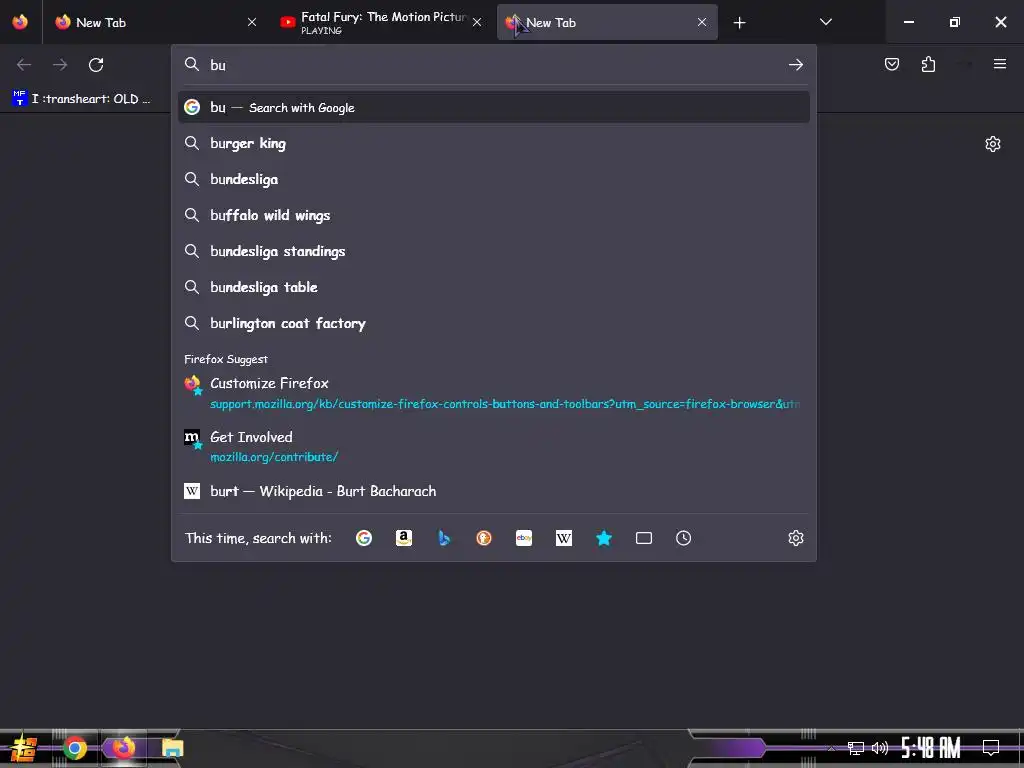Select DuckDuckGo search engine icon
Image resolution: width=1024 pixels, height=768 pixels.
point(484,537)
